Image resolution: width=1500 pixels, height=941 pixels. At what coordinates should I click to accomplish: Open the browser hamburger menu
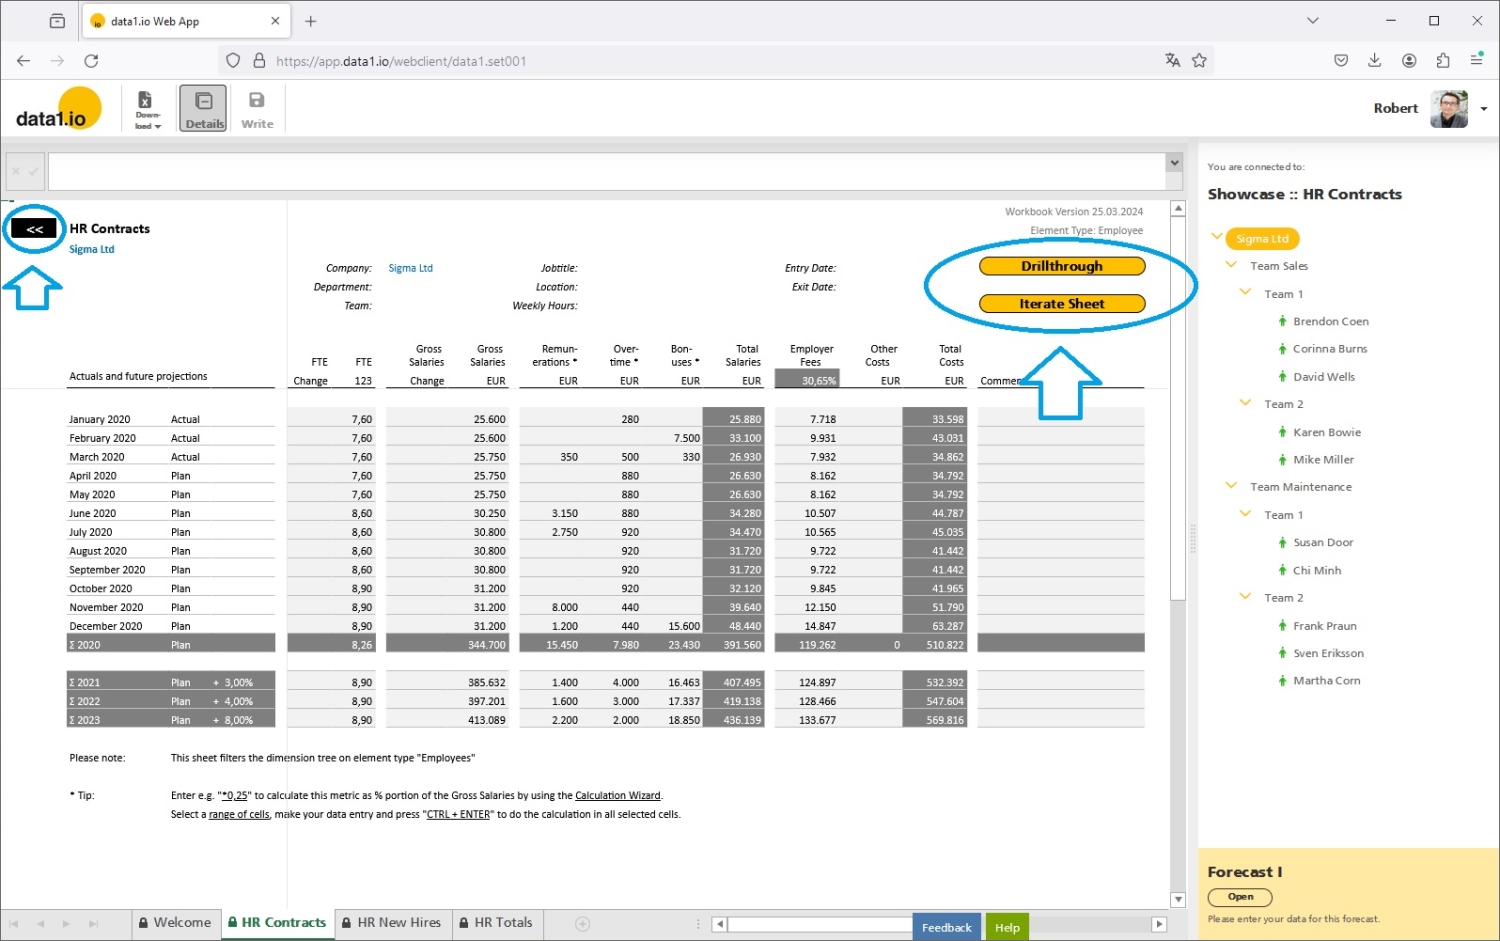click(x=1476, y=61)
